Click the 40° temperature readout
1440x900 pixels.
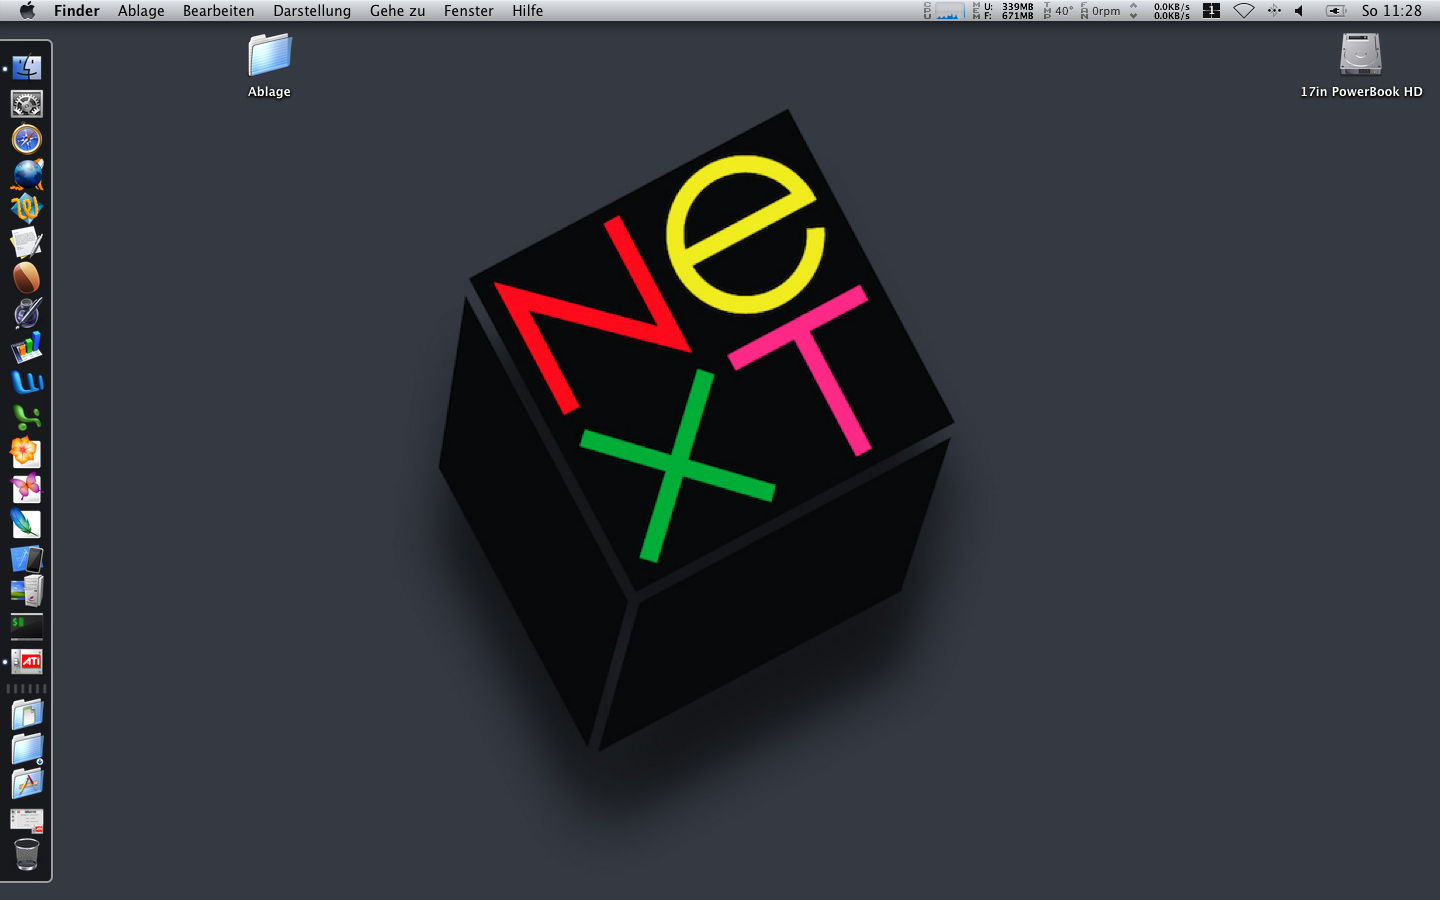tap(1064, 10)
